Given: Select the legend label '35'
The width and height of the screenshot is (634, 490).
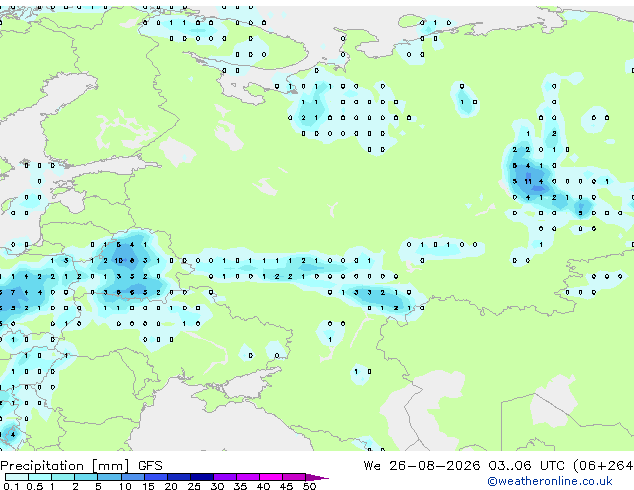Looking at the screenshot, I should click(x=241, y=486).
